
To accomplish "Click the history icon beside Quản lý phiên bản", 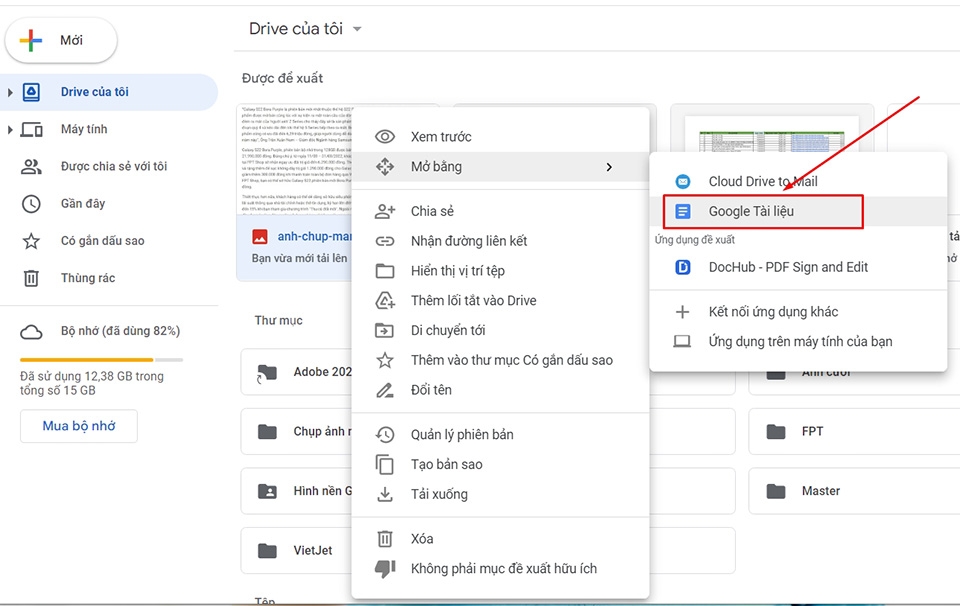I will click(384, 435).
